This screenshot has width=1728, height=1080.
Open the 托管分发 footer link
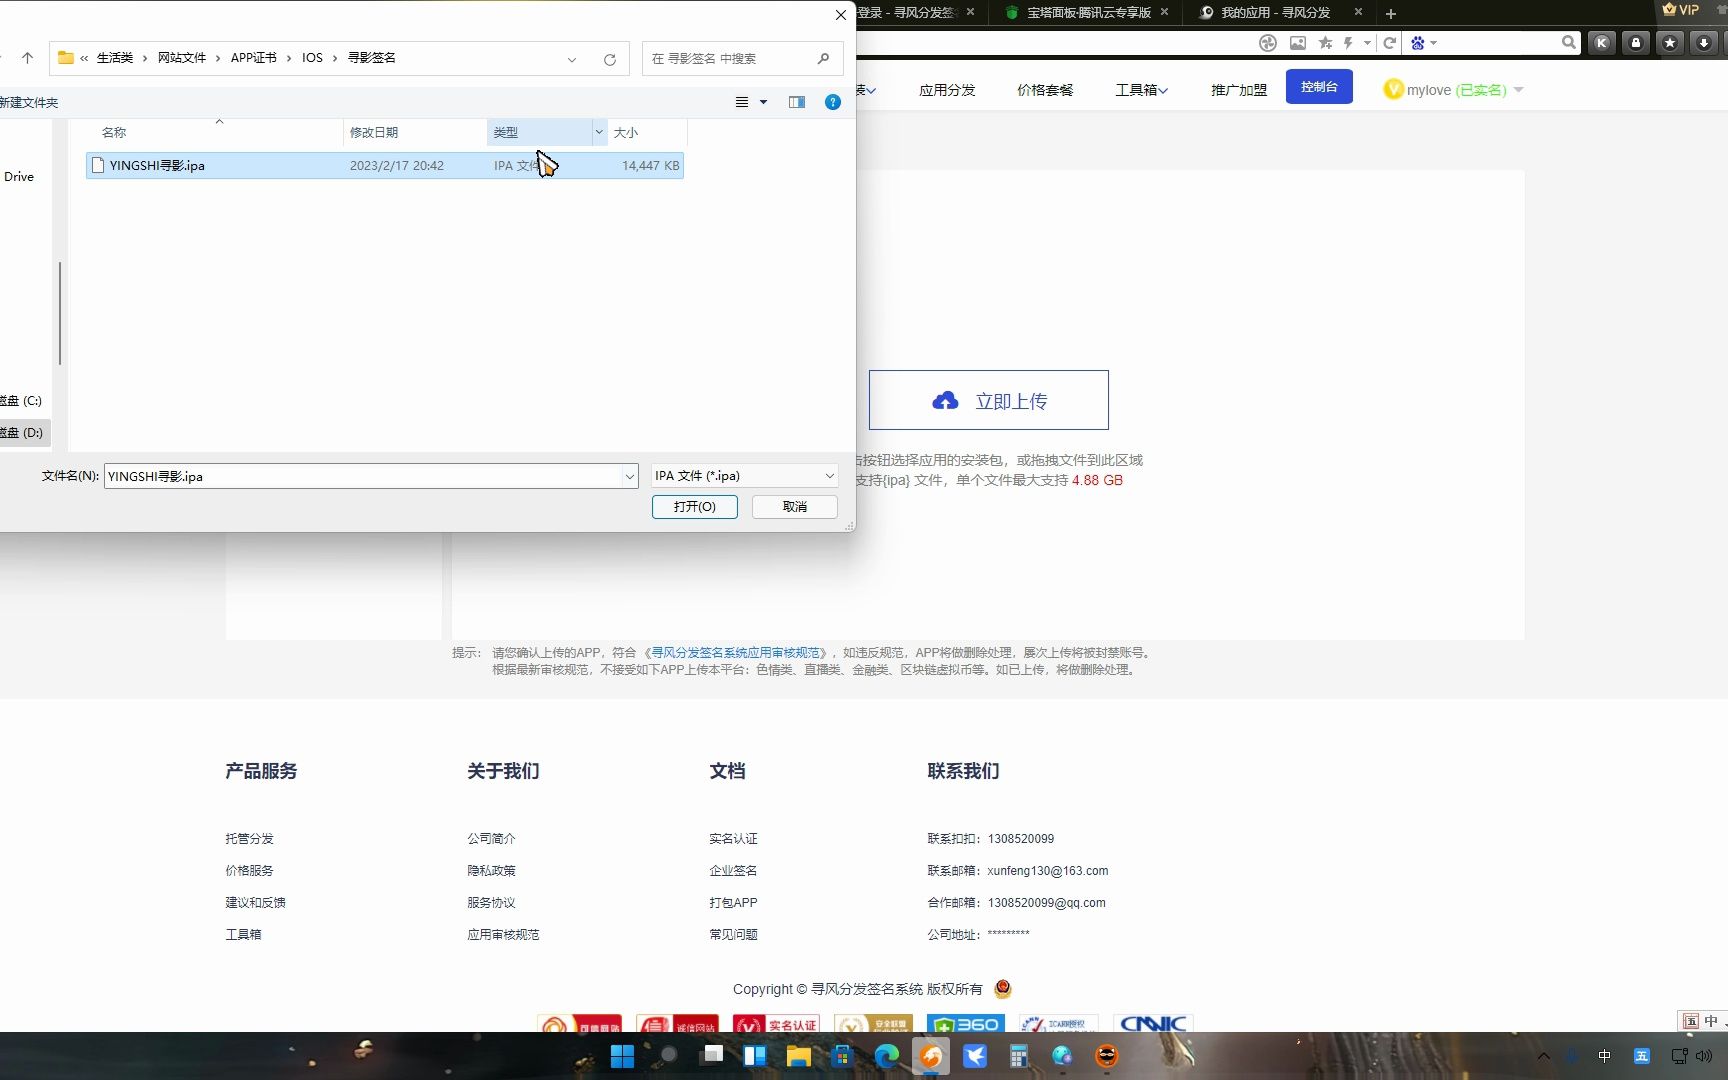(249, 839)
